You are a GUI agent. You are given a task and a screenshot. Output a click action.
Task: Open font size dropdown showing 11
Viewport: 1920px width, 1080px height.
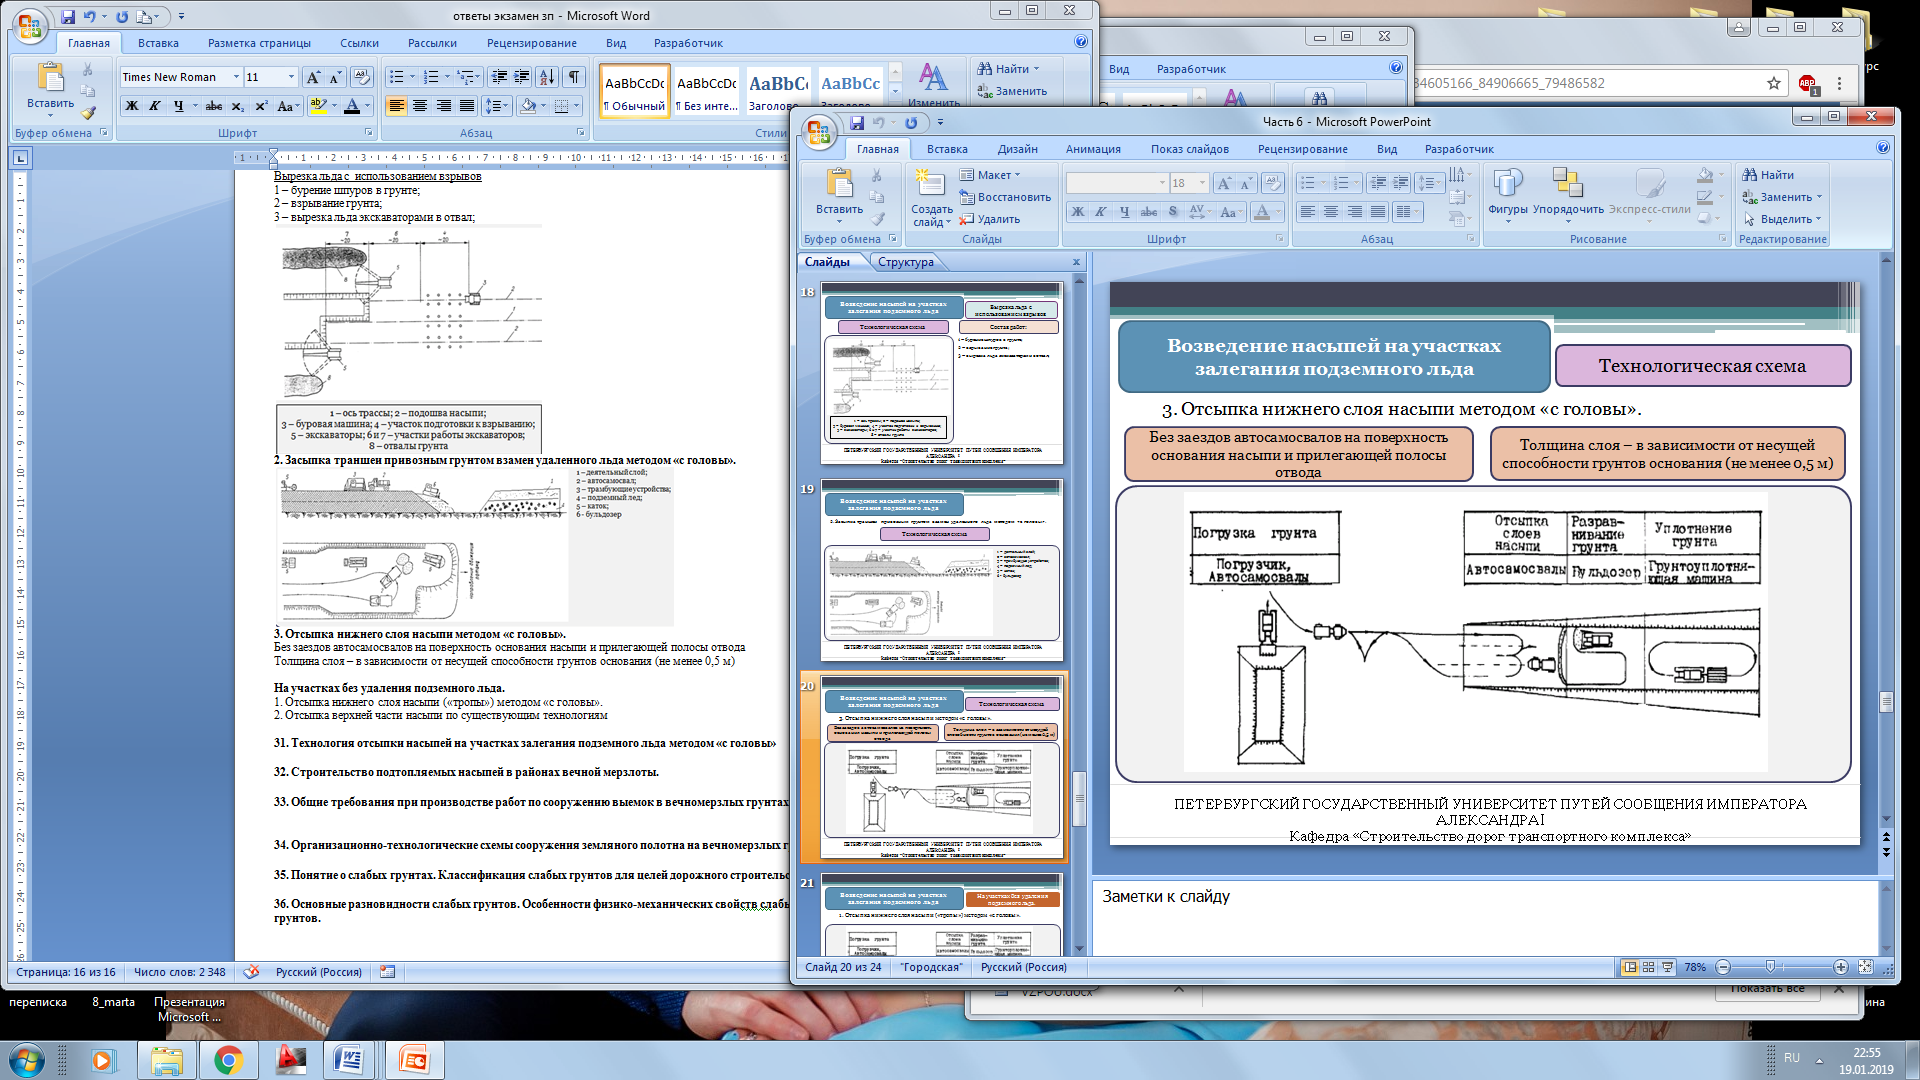pyautogui.click(x=291, y=77)
